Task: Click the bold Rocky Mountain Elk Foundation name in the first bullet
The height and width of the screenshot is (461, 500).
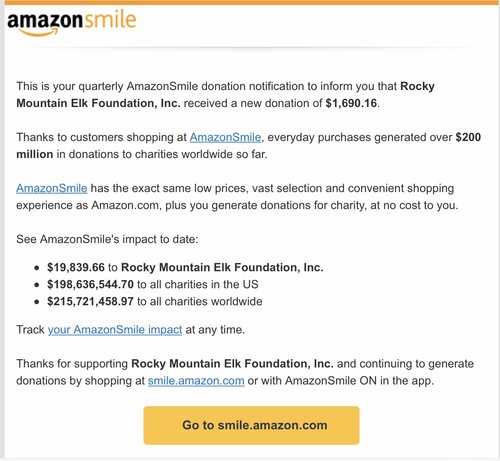Action: coord(222,267)
